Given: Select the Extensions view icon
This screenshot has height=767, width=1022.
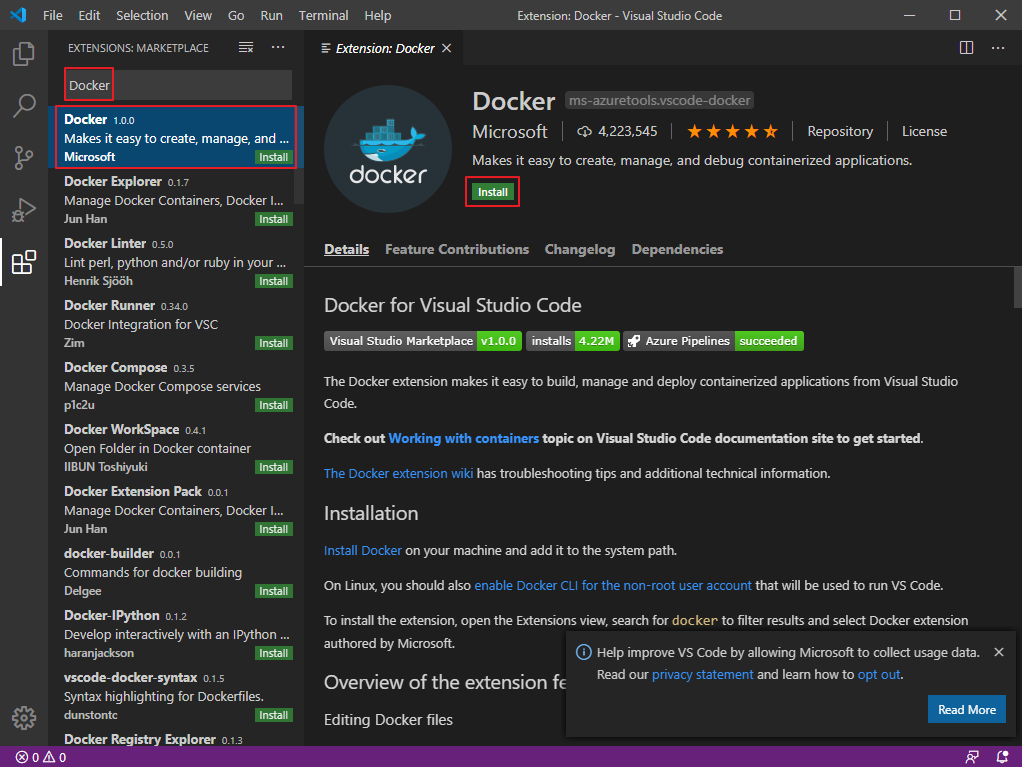Looking at the screenshot, I should (23, 262).
